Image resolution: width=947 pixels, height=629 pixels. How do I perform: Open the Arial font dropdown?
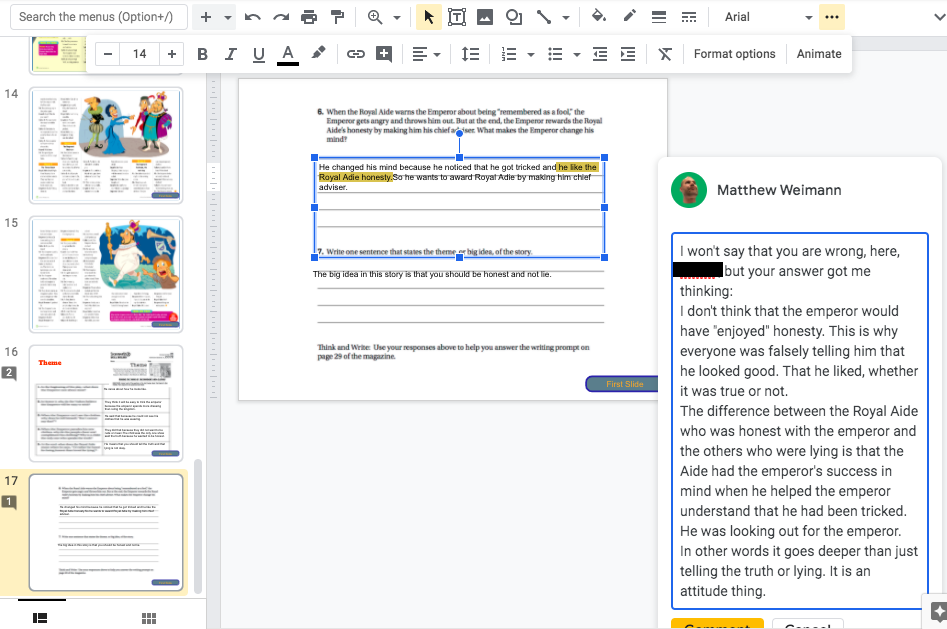765,17
